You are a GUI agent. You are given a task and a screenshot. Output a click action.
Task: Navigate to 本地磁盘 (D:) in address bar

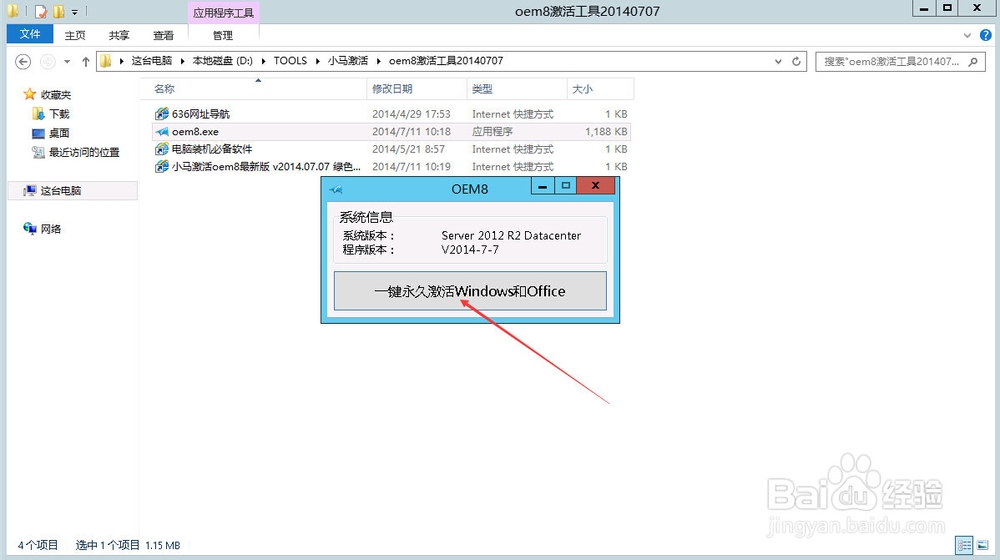click(223, 61)
